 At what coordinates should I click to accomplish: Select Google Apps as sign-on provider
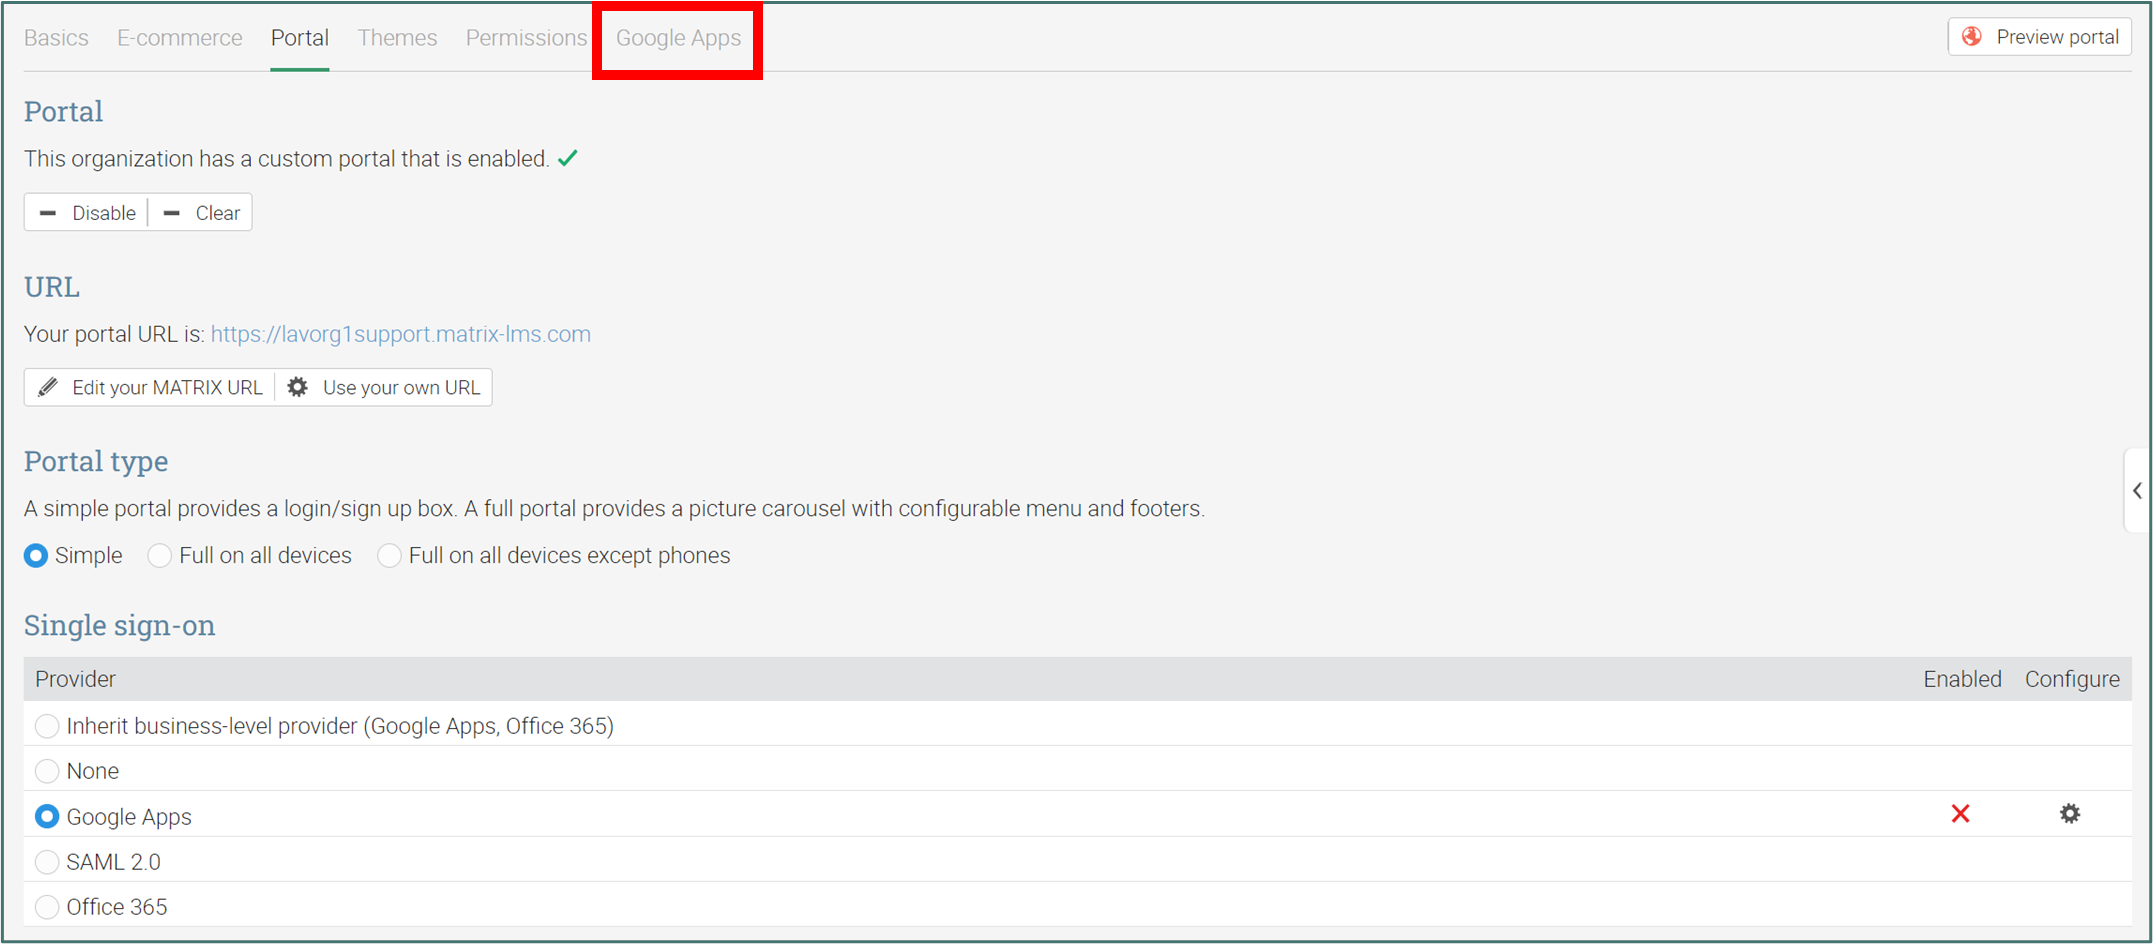point(47,817)
